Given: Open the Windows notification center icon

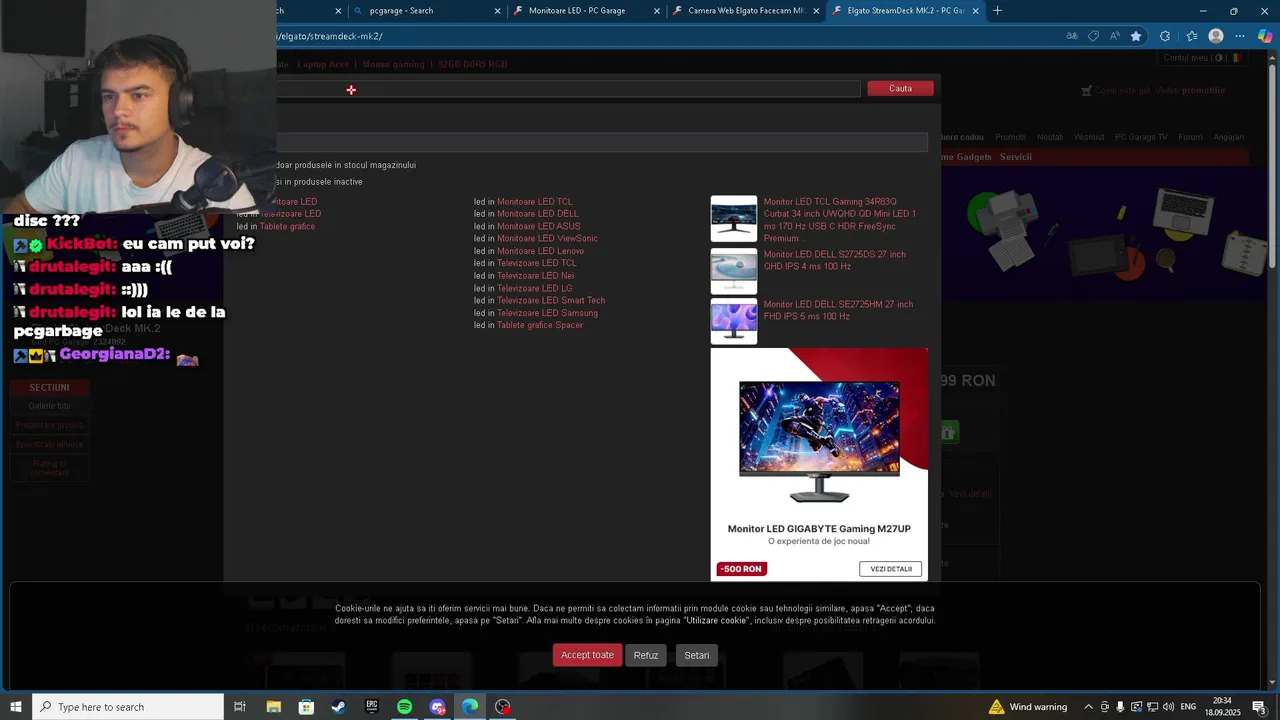Looking at the screenshot, I should (x=1259, y=707).
